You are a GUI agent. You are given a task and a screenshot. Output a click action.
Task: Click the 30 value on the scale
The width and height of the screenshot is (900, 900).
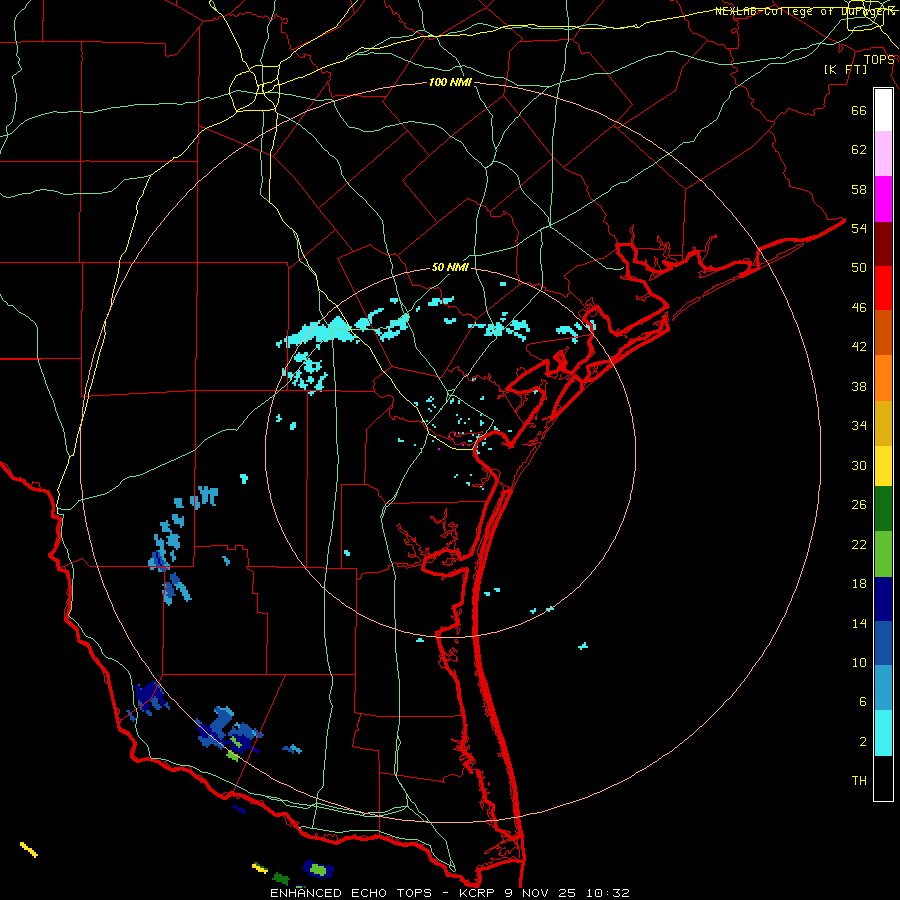tap(859, 465)
